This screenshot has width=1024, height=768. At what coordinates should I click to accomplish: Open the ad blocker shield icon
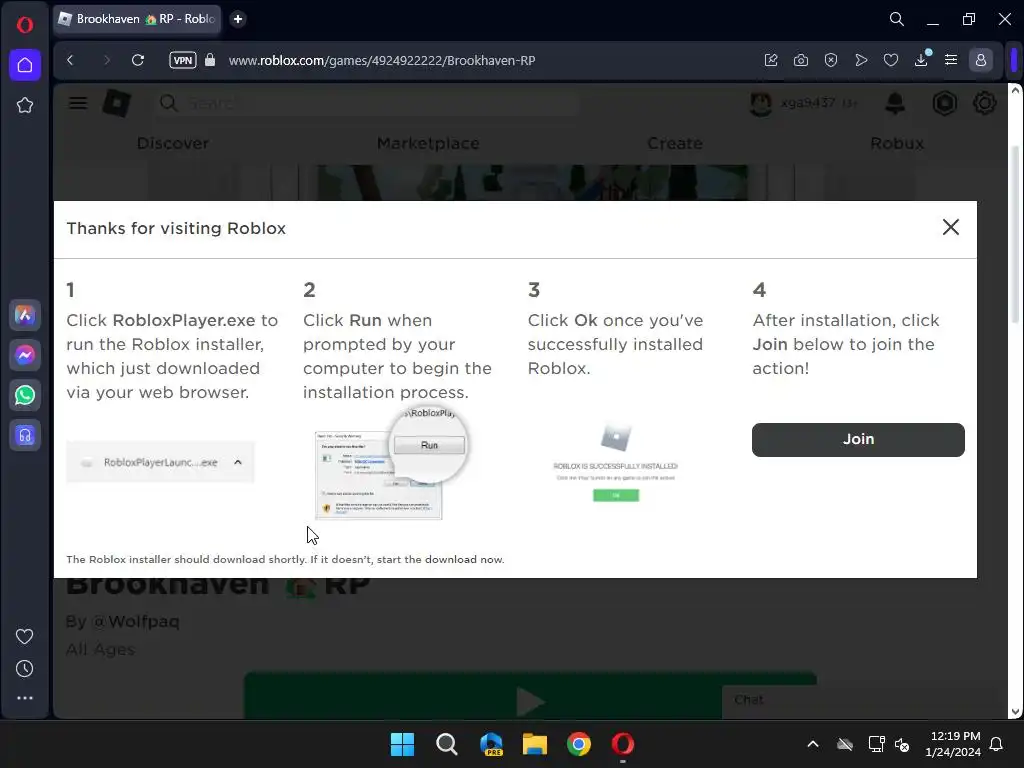click(831, 60)
